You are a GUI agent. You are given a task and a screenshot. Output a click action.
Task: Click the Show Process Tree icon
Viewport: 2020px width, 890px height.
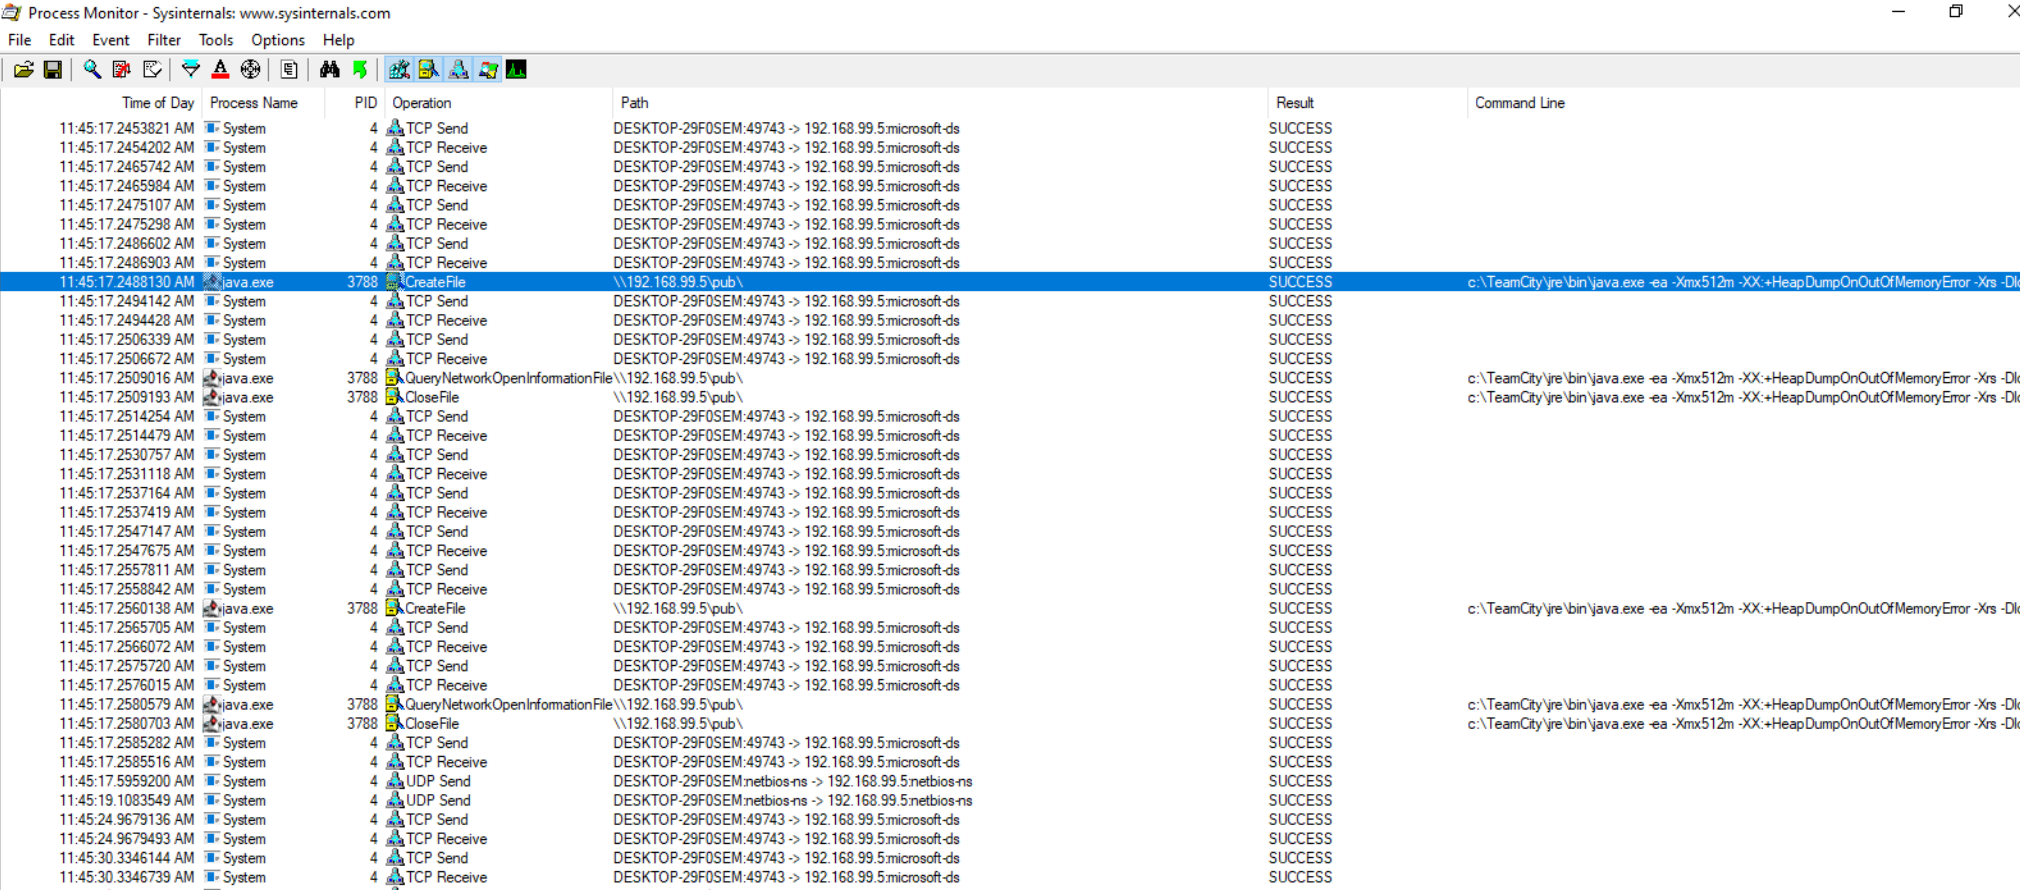289,69
